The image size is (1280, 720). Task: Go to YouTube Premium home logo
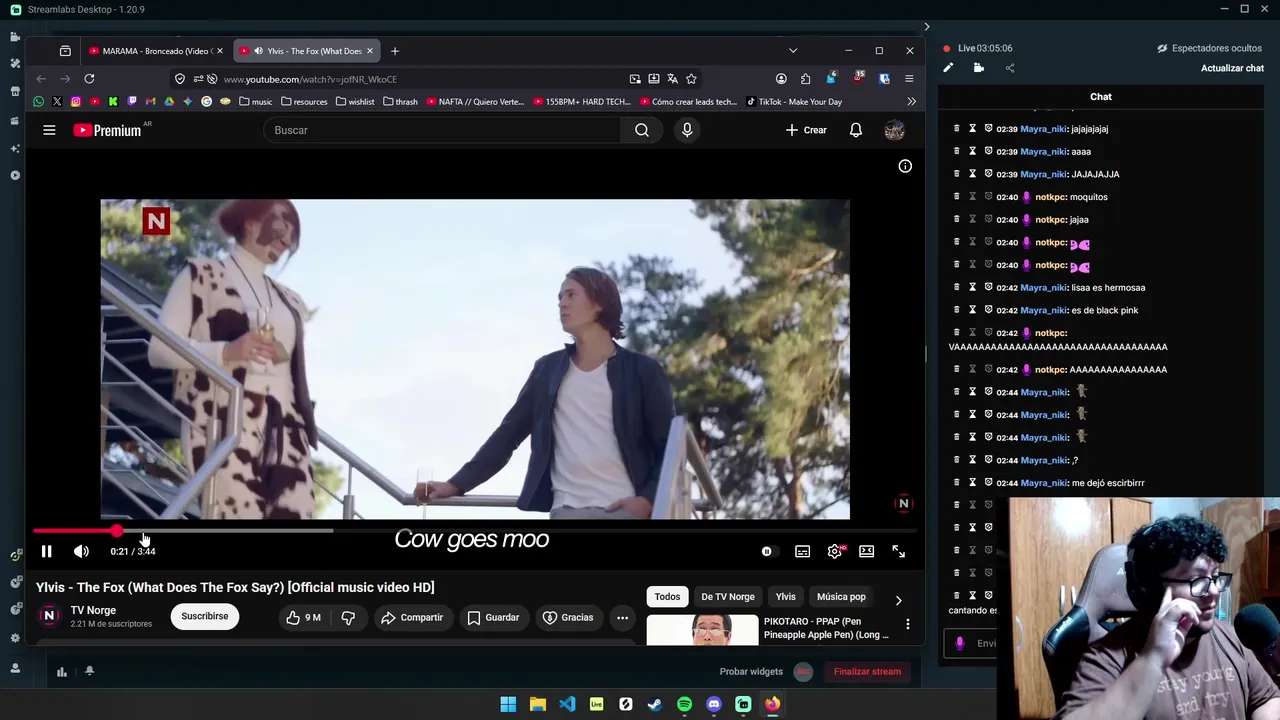(108, 130)
